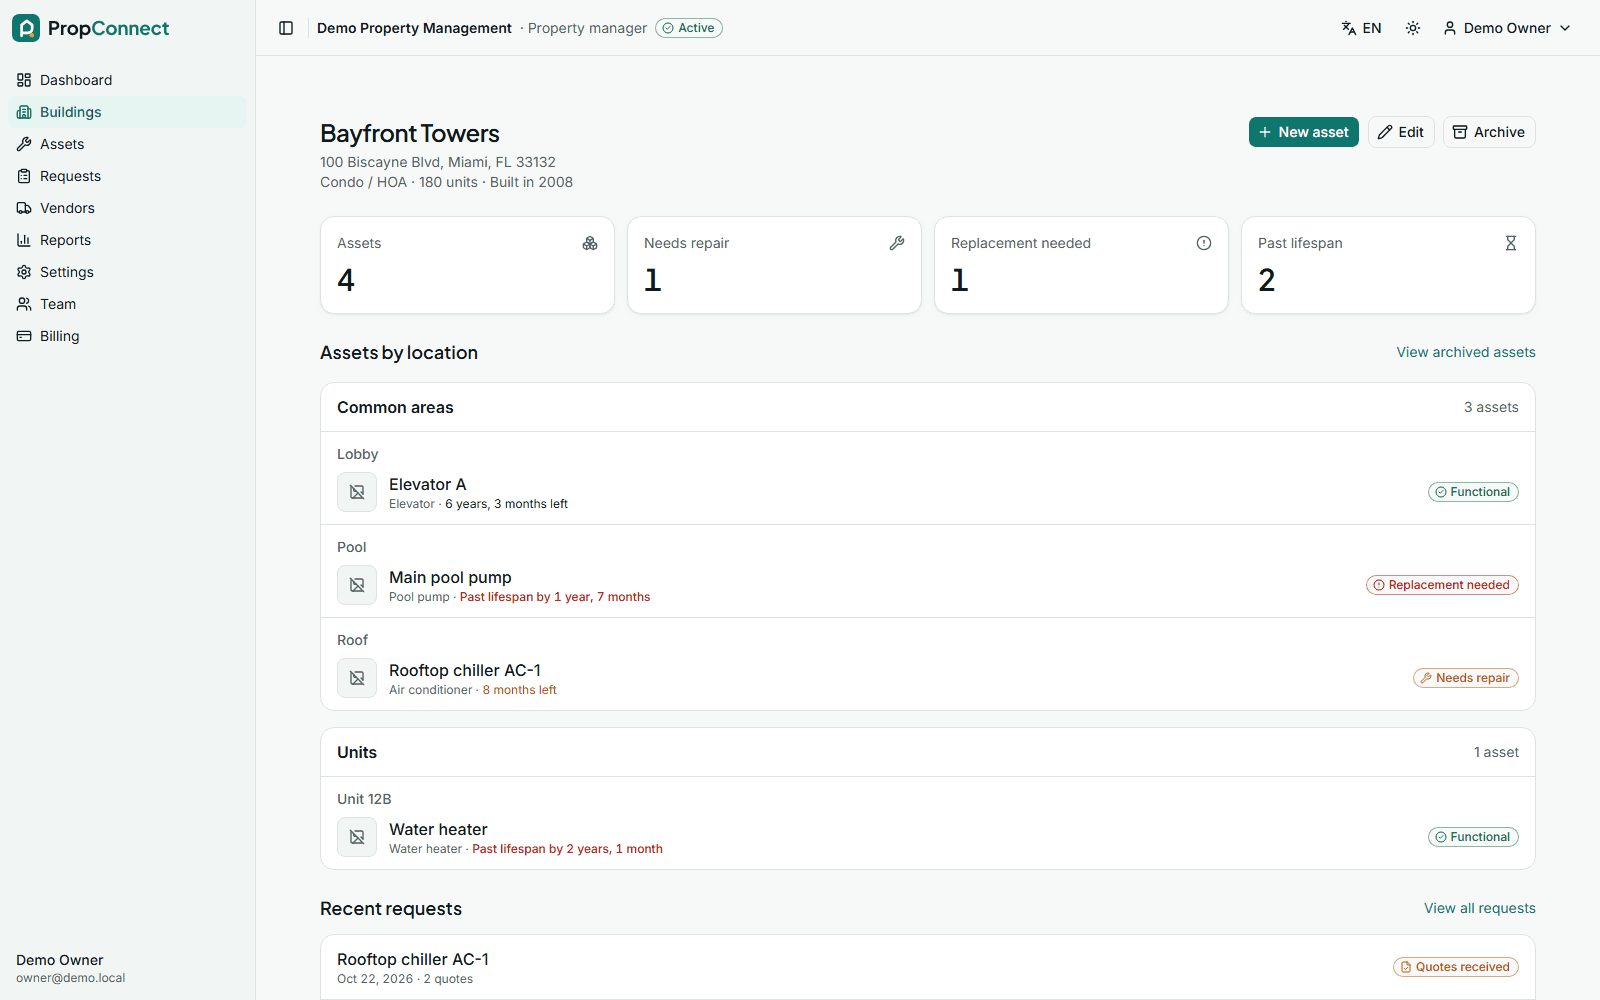Click the Replacement needed badge on pool pump
This screenshot has height=1000, width=1600.
pos(1442,585)
